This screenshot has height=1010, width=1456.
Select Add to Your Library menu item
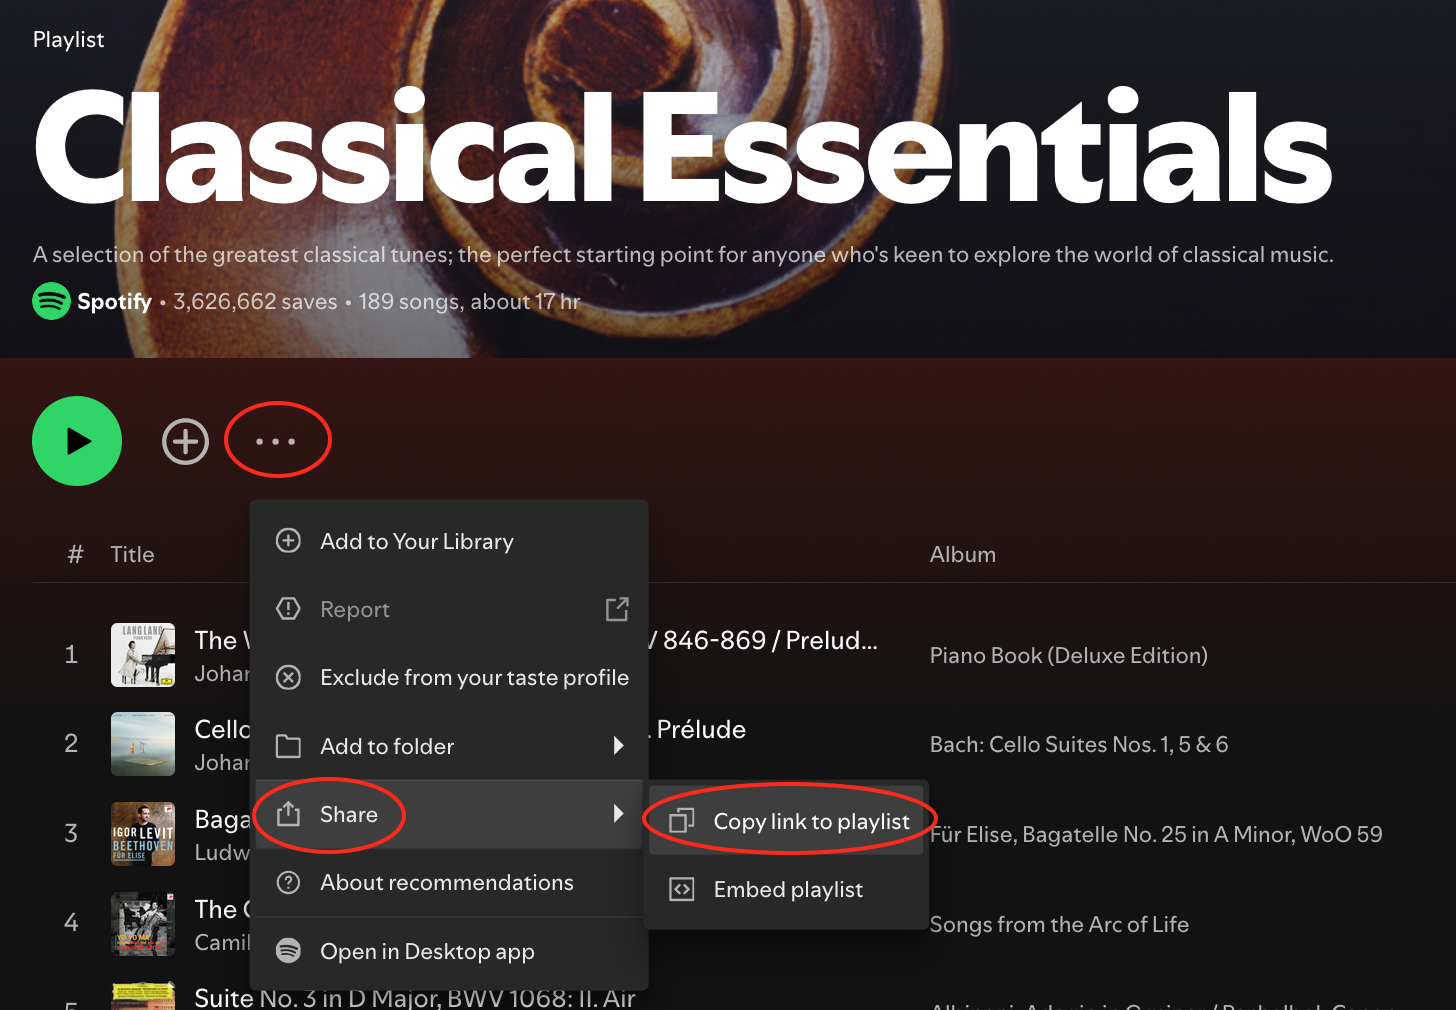pos(416,542)
